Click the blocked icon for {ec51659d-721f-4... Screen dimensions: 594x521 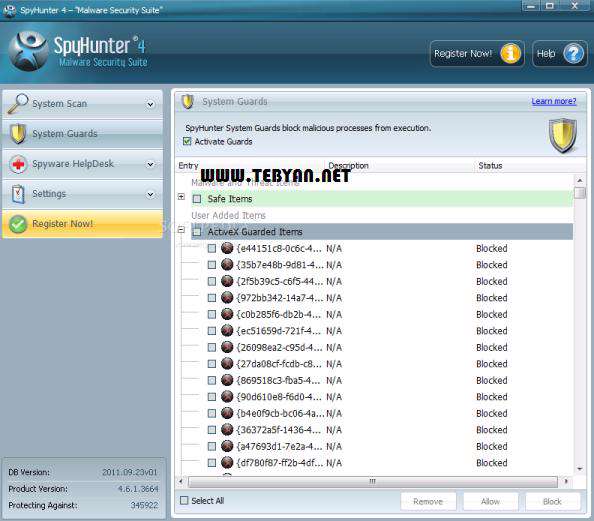pyautogui.click(x=227, y=330)
